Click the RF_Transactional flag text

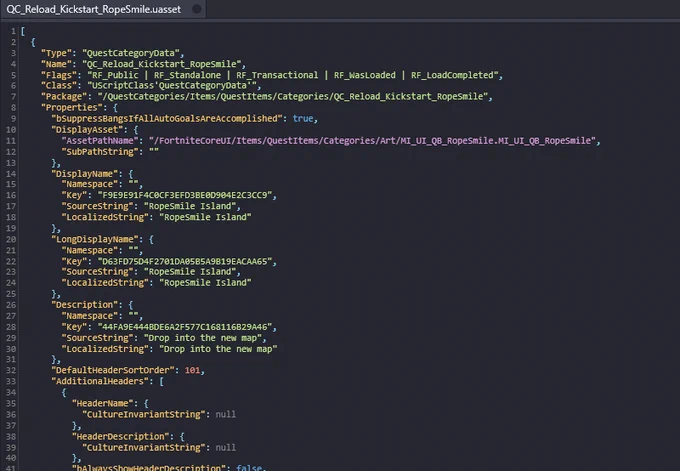[x=277, y=75]
